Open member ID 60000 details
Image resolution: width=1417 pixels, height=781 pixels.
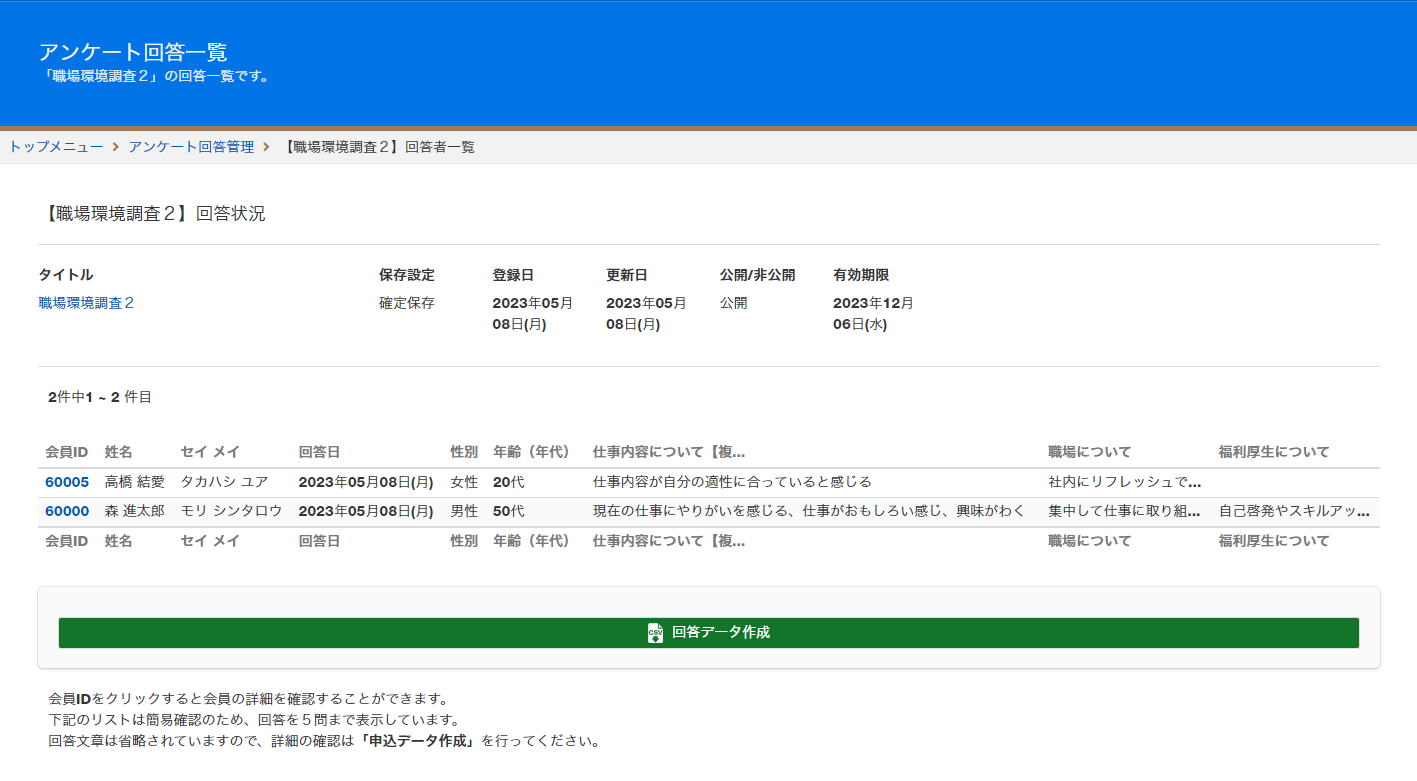pyautogui.click(x=67, y=511)
